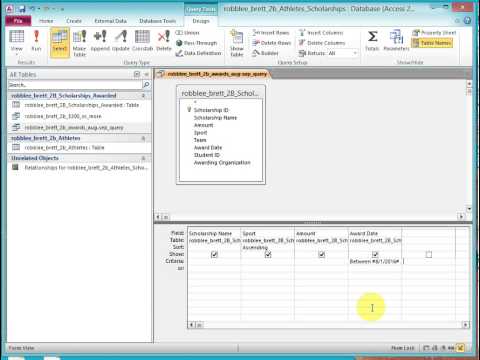Uncheck Show box for Scholarship Name column

coord(214,255)
